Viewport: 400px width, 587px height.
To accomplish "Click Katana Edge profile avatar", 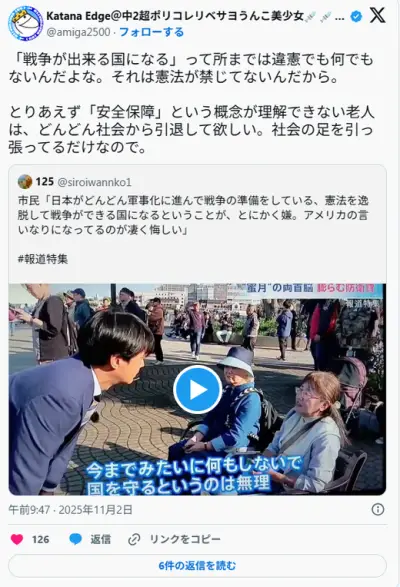I will coord(25,23).
